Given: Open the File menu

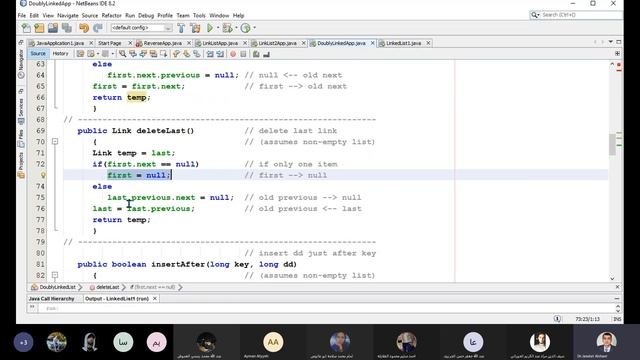Looking at the screenshot, I should [22, 16].
